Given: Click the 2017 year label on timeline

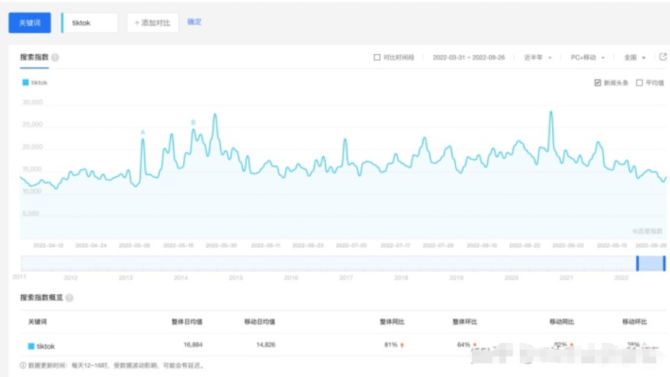Looking at the screenshot, I should [x=346, y=278].
